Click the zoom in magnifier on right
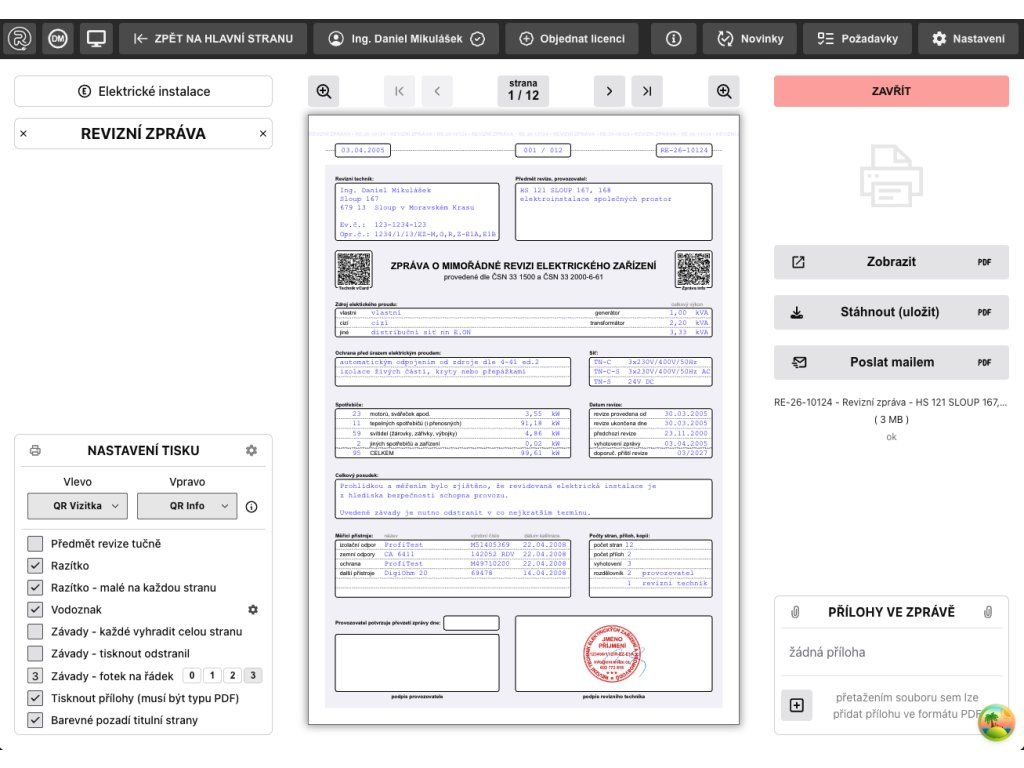 (724, 91)
